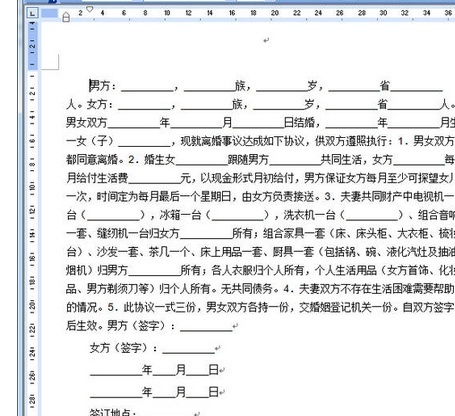Click the phrase '以现金形式月初给付'
This screenshot has height=416, width=455.
coord(247,178)
